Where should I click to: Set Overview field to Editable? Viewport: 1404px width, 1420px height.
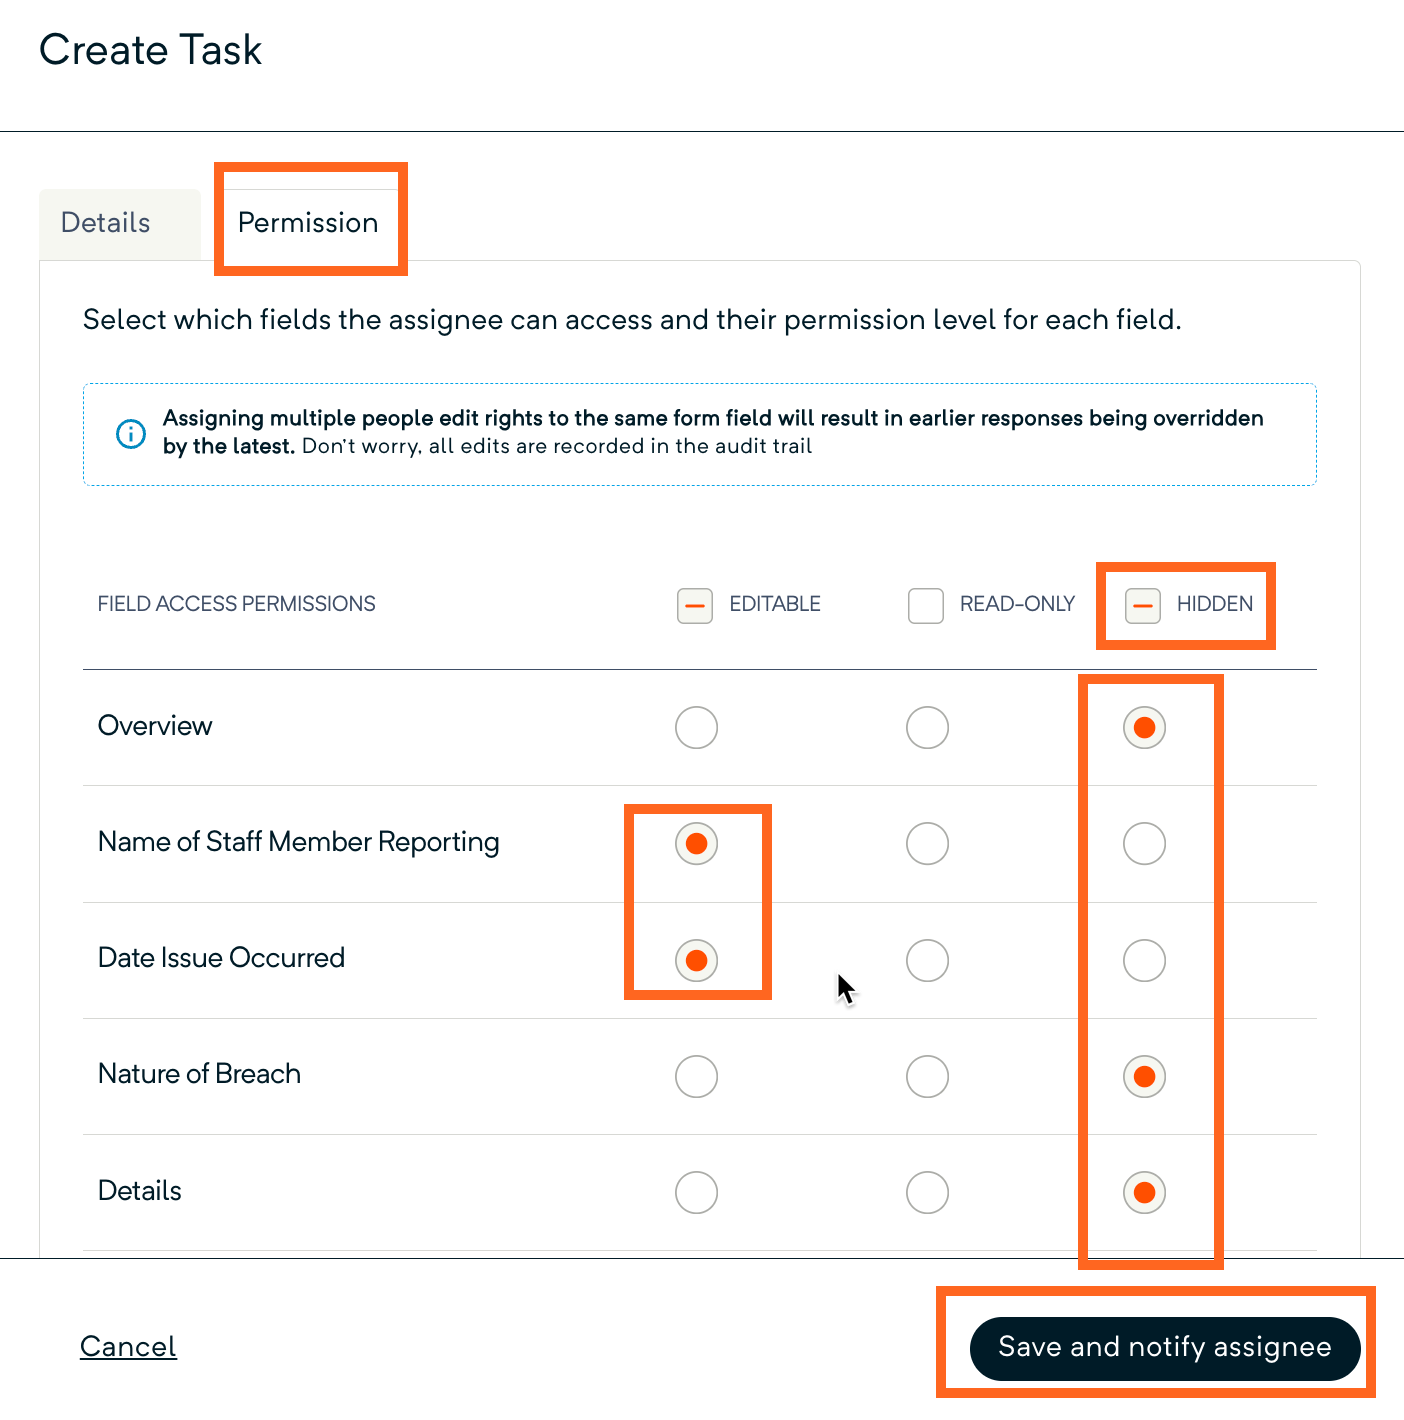click(696, 727)
